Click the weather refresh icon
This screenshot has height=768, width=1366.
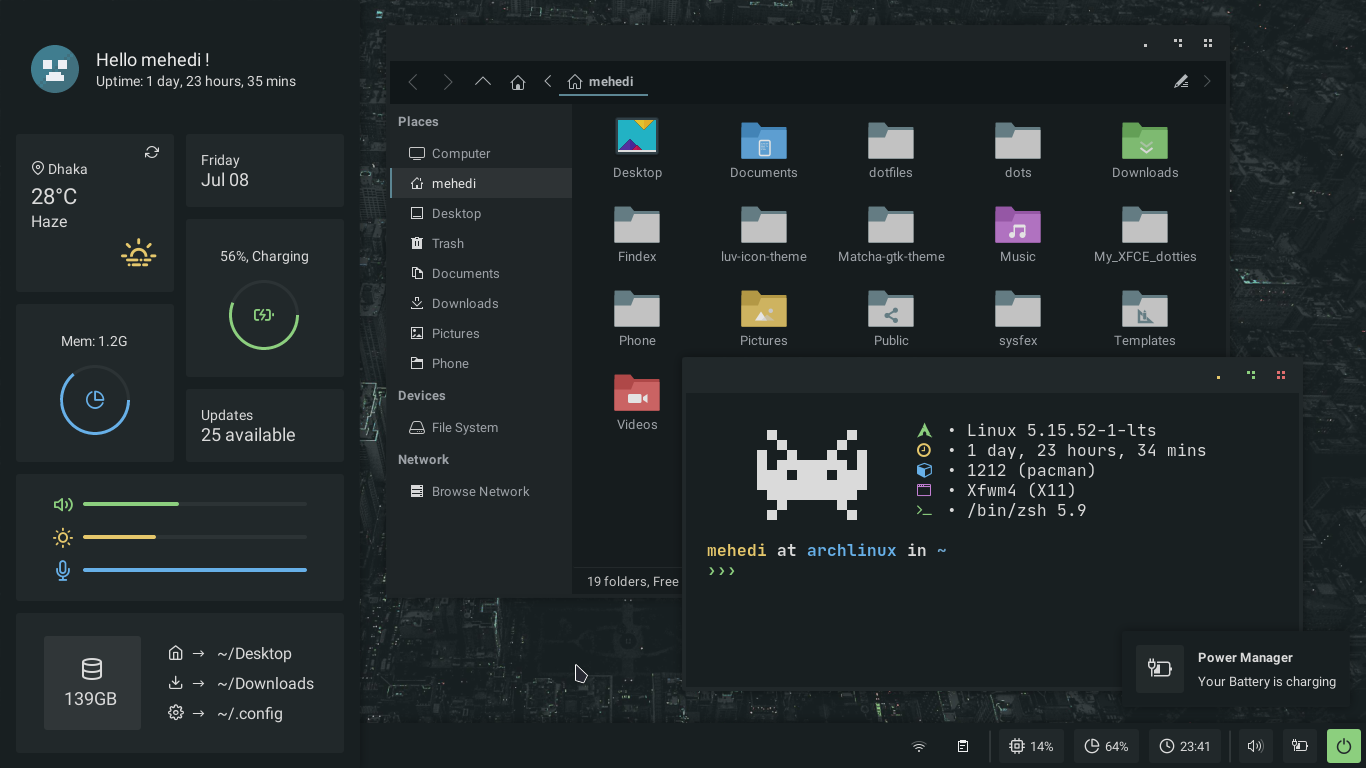click(152, 152)
